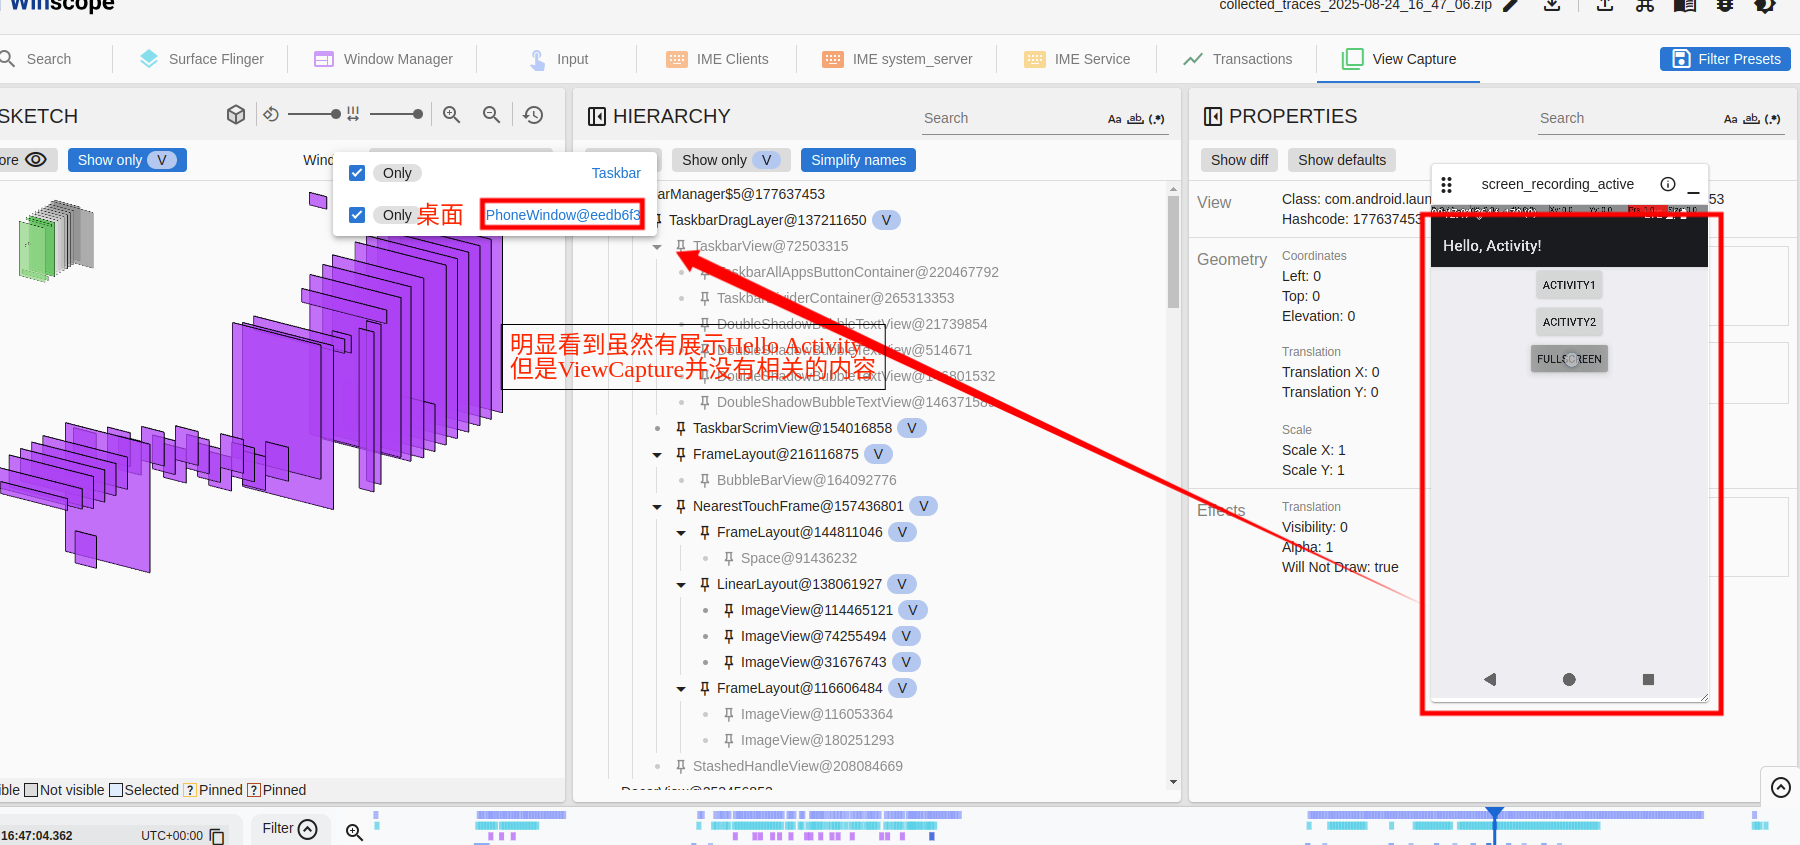This screenshot has height=845, width=1800.
Task: Open the IME system_server tab
Action: 897,59
